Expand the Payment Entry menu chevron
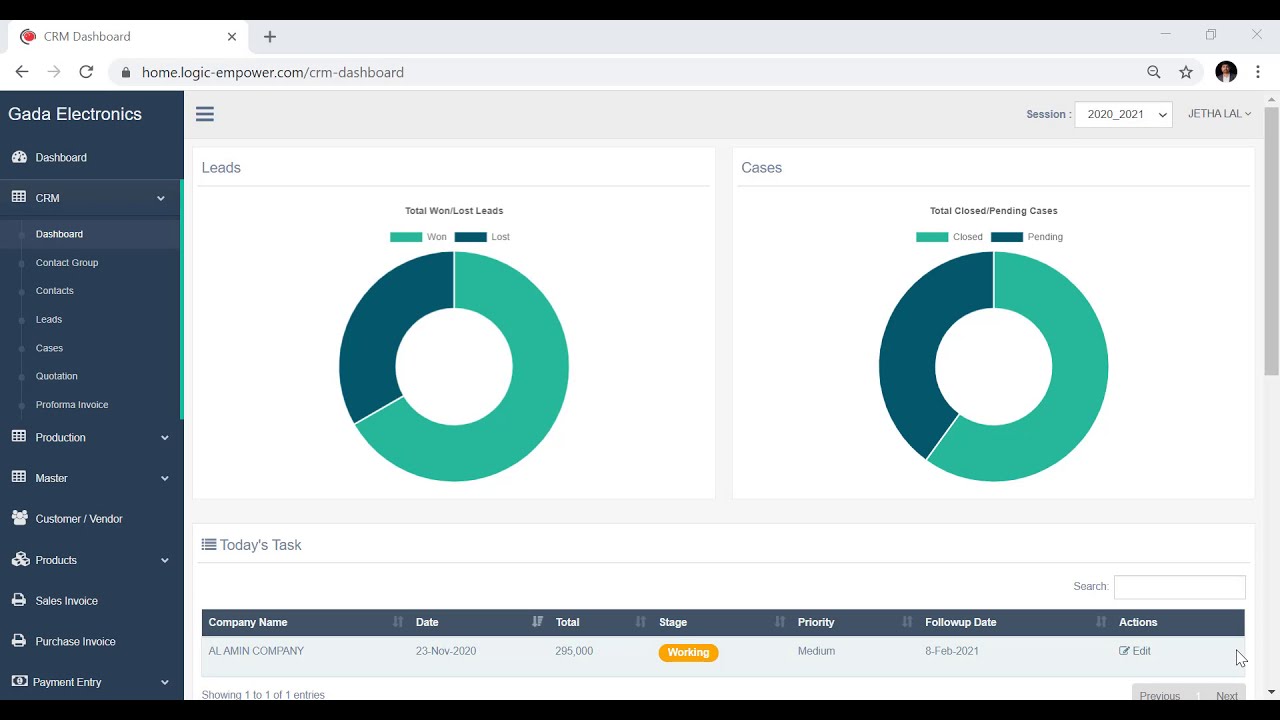 165,682
